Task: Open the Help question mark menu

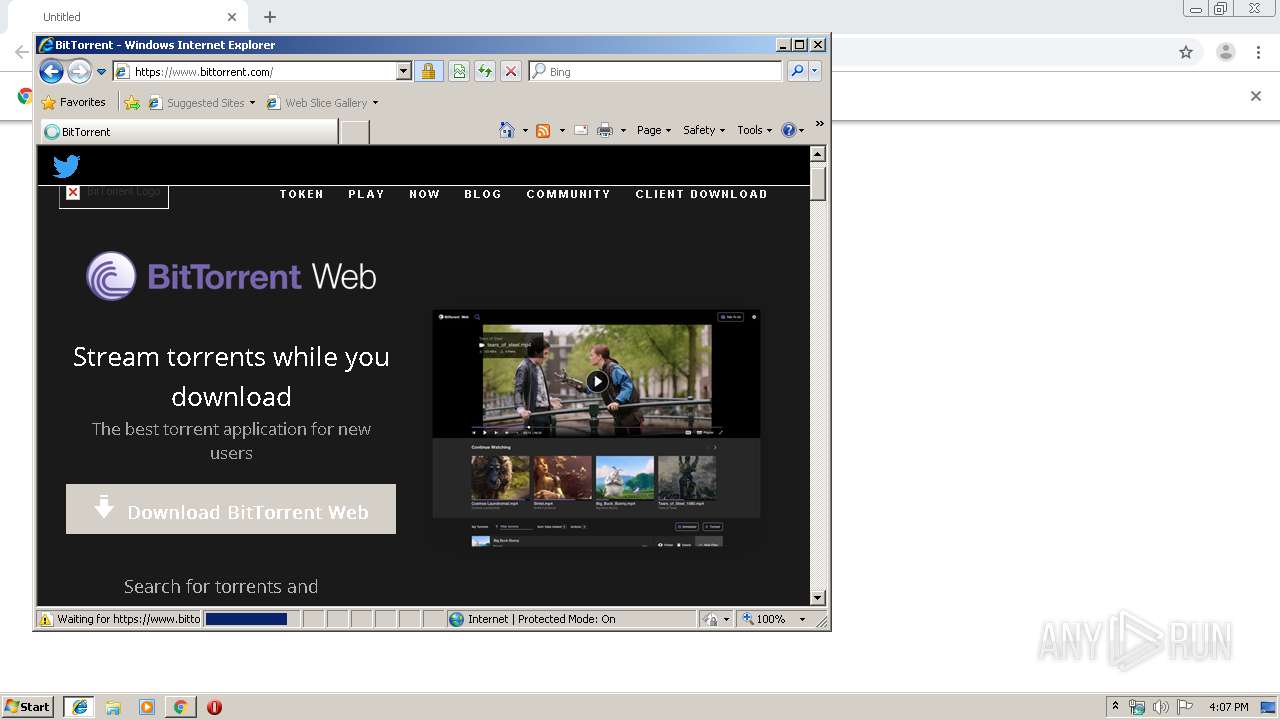Action: (792, 130)
